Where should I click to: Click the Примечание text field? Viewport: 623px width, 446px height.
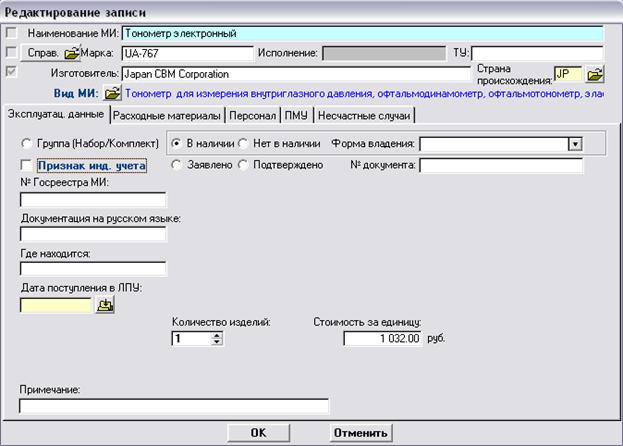pos(173,406)
